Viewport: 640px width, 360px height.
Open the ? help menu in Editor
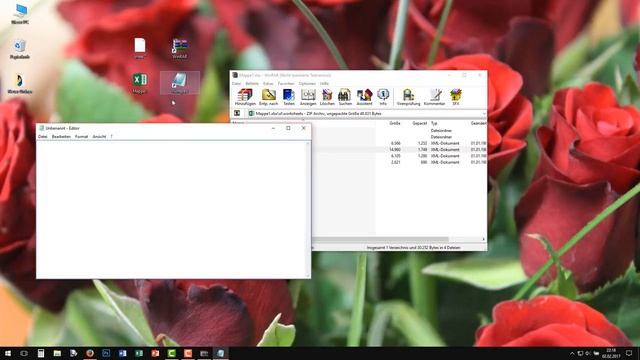[111, 136]
